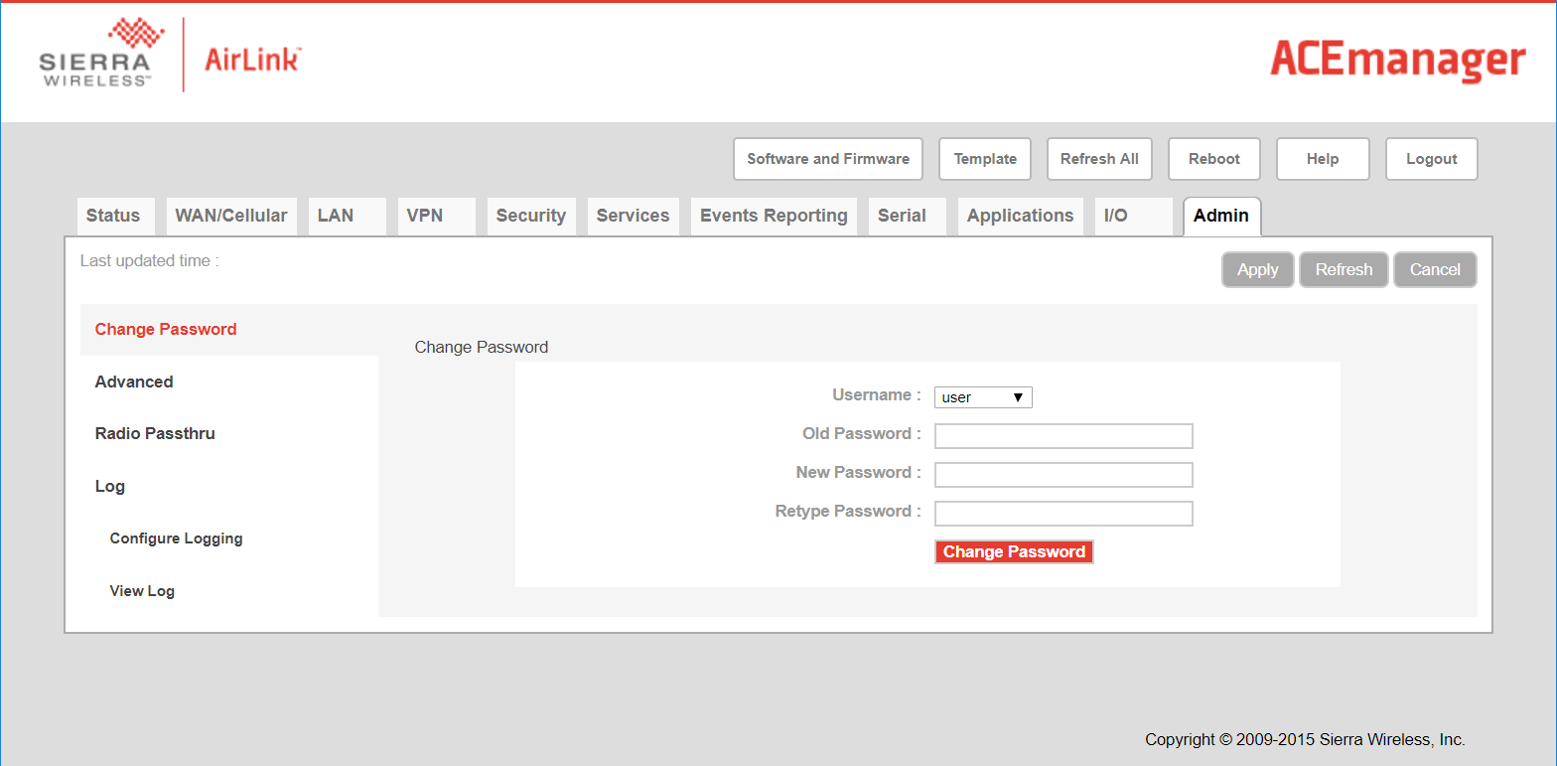The width and height of the screenshot is (1557, 766).
Task: Click the Sierra Wireless AirLink logo
Action: pyautogui.click(x=170, y=55)
